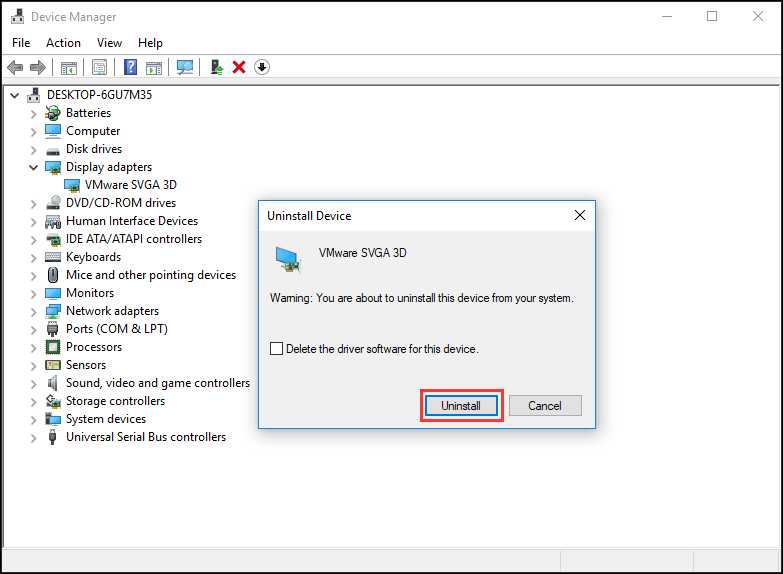Select the Display adapters label
Screen dimensions: 783x574
109,167
